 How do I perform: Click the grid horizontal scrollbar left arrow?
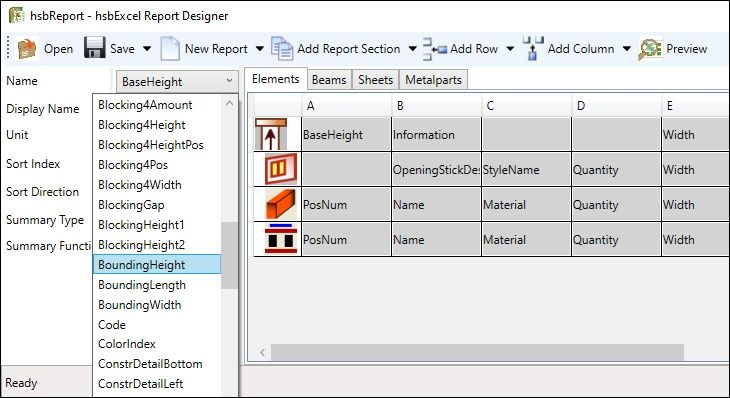point(263,352)
